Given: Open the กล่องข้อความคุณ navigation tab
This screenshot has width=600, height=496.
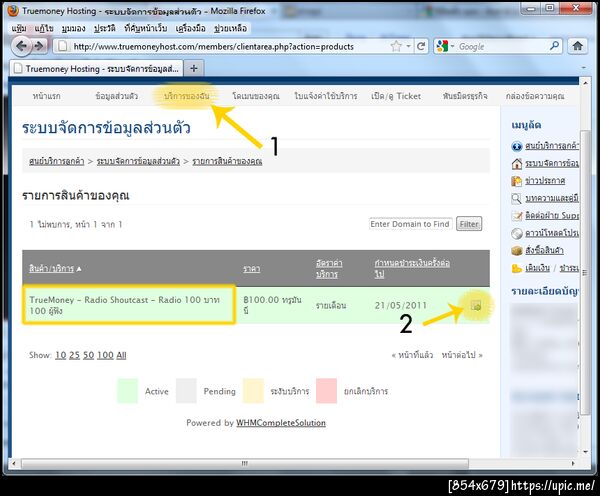Looking at the screenshot, I should pyautogui.click(x=535, y=96).
